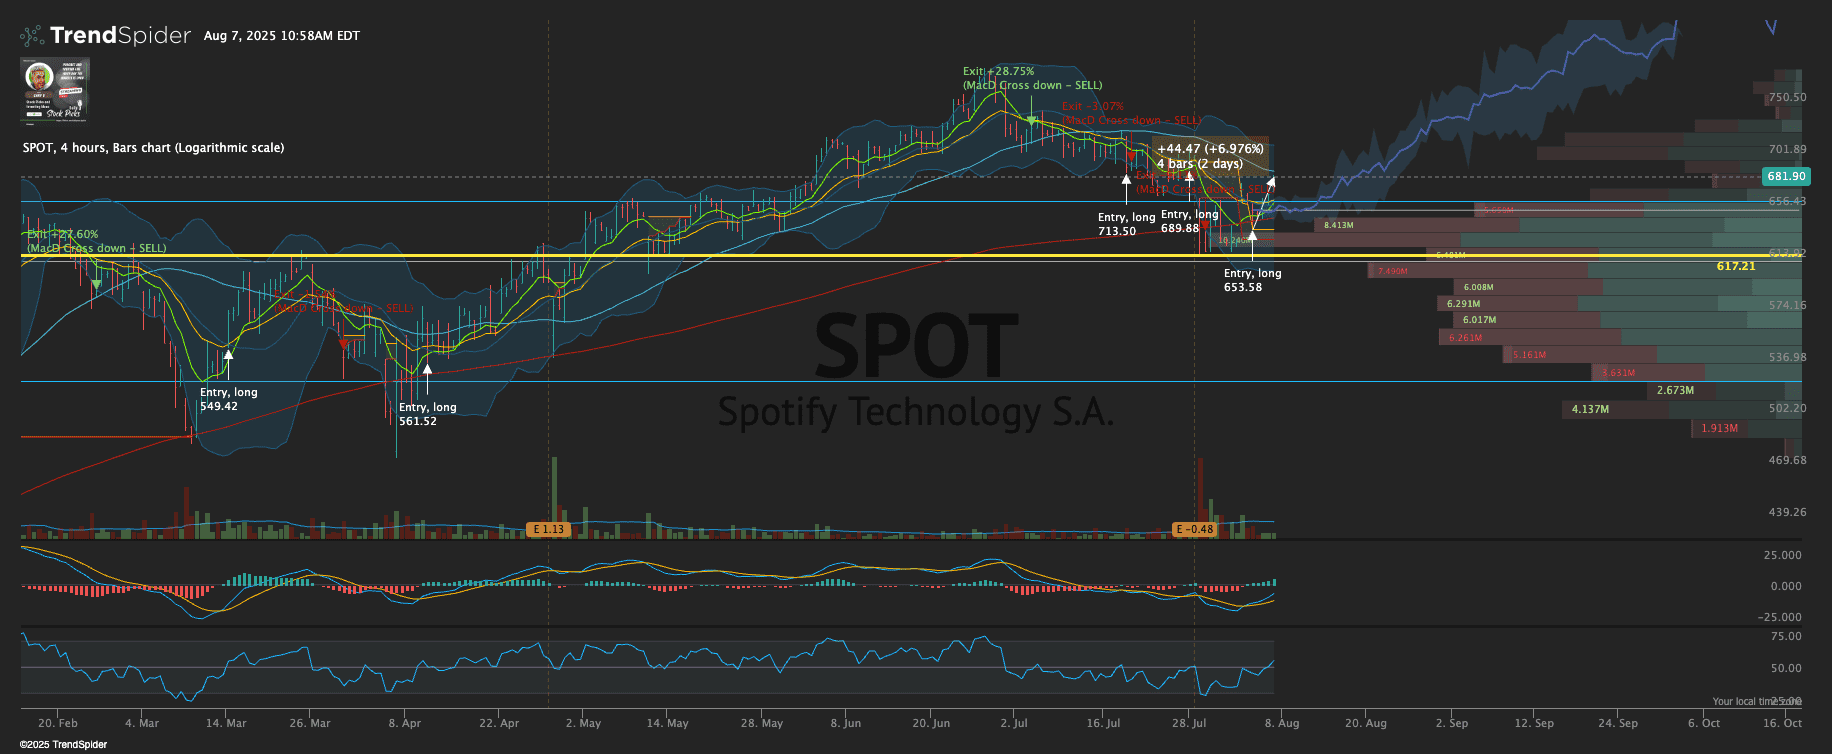Viewport: 1832px width, 754px height.
Task: Click the 'E -0.48' earnings marker
Action: tap(1195, 529)
